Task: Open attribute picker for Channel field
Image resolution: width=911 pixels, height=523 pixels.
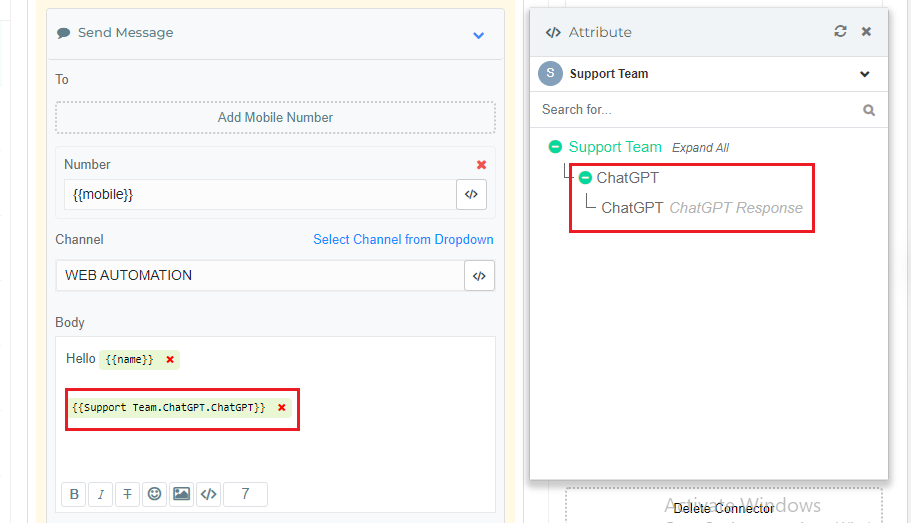Action: coord(479,276)
